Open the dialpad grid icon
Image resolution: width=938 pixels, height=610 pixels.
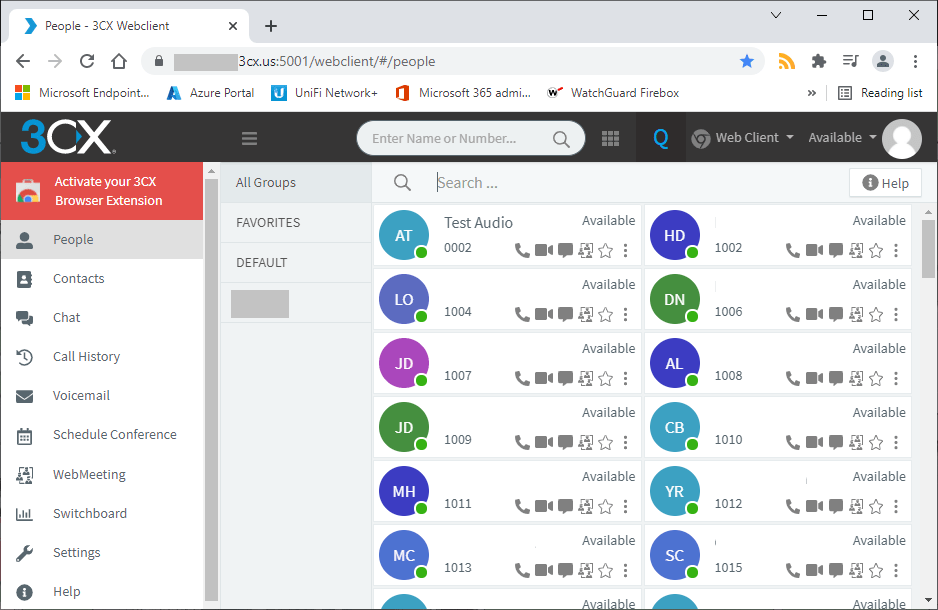point(610,138)
